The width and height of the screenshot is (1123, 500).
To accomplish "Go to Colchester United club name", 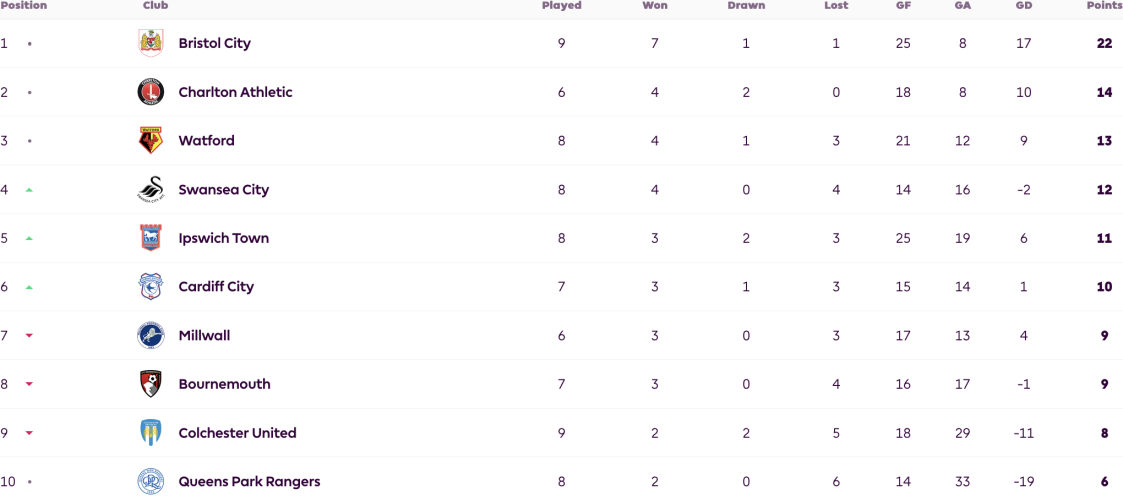I will point(237,433).
